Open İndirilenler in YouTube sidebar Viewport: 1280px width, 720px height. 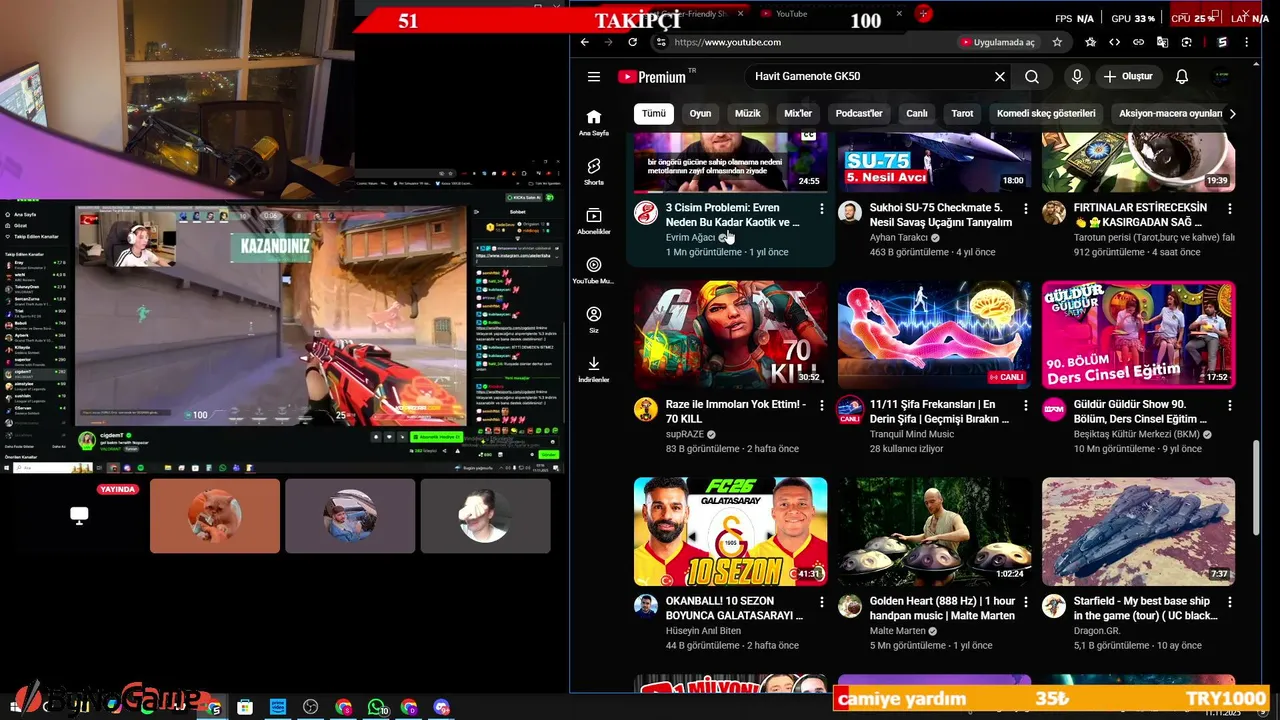pyautogui.click(x=594, y=368)
